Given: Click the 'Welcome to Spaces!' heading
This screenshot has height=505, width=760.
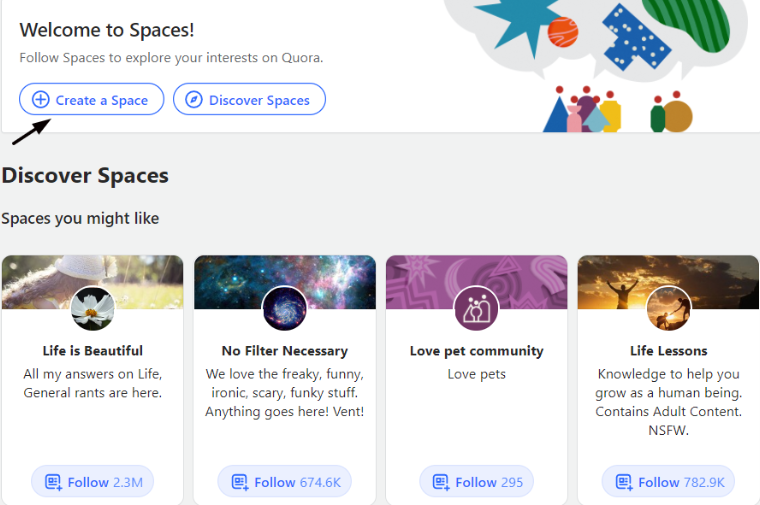Looking at the screenshot, I should coord(107,30).
